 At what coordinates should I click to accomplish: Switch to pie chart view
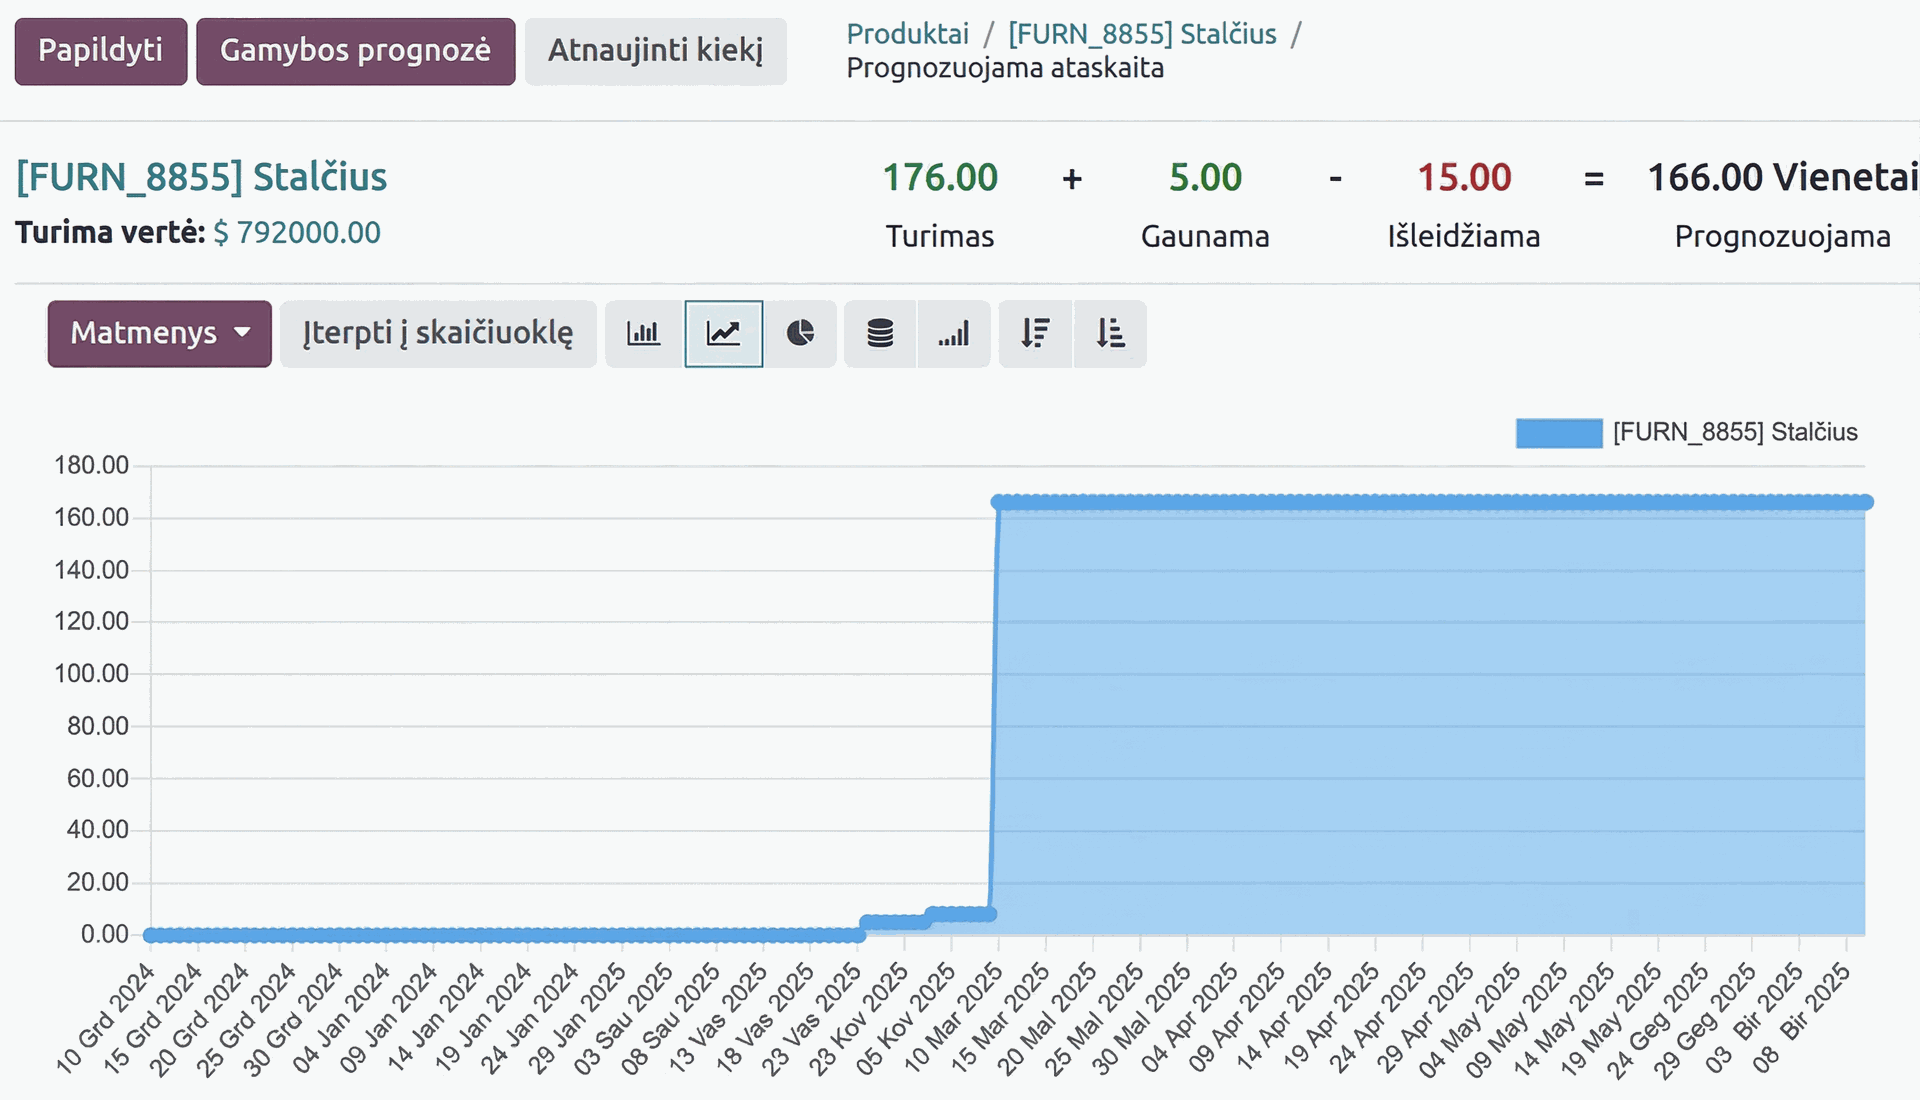click(x=800, y=334)
